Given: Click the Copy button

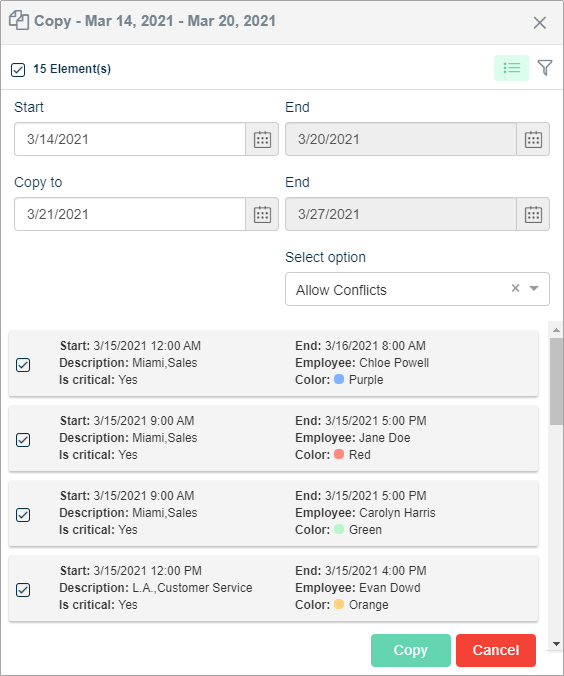Looking at the screenshot, I should [410, 650].
